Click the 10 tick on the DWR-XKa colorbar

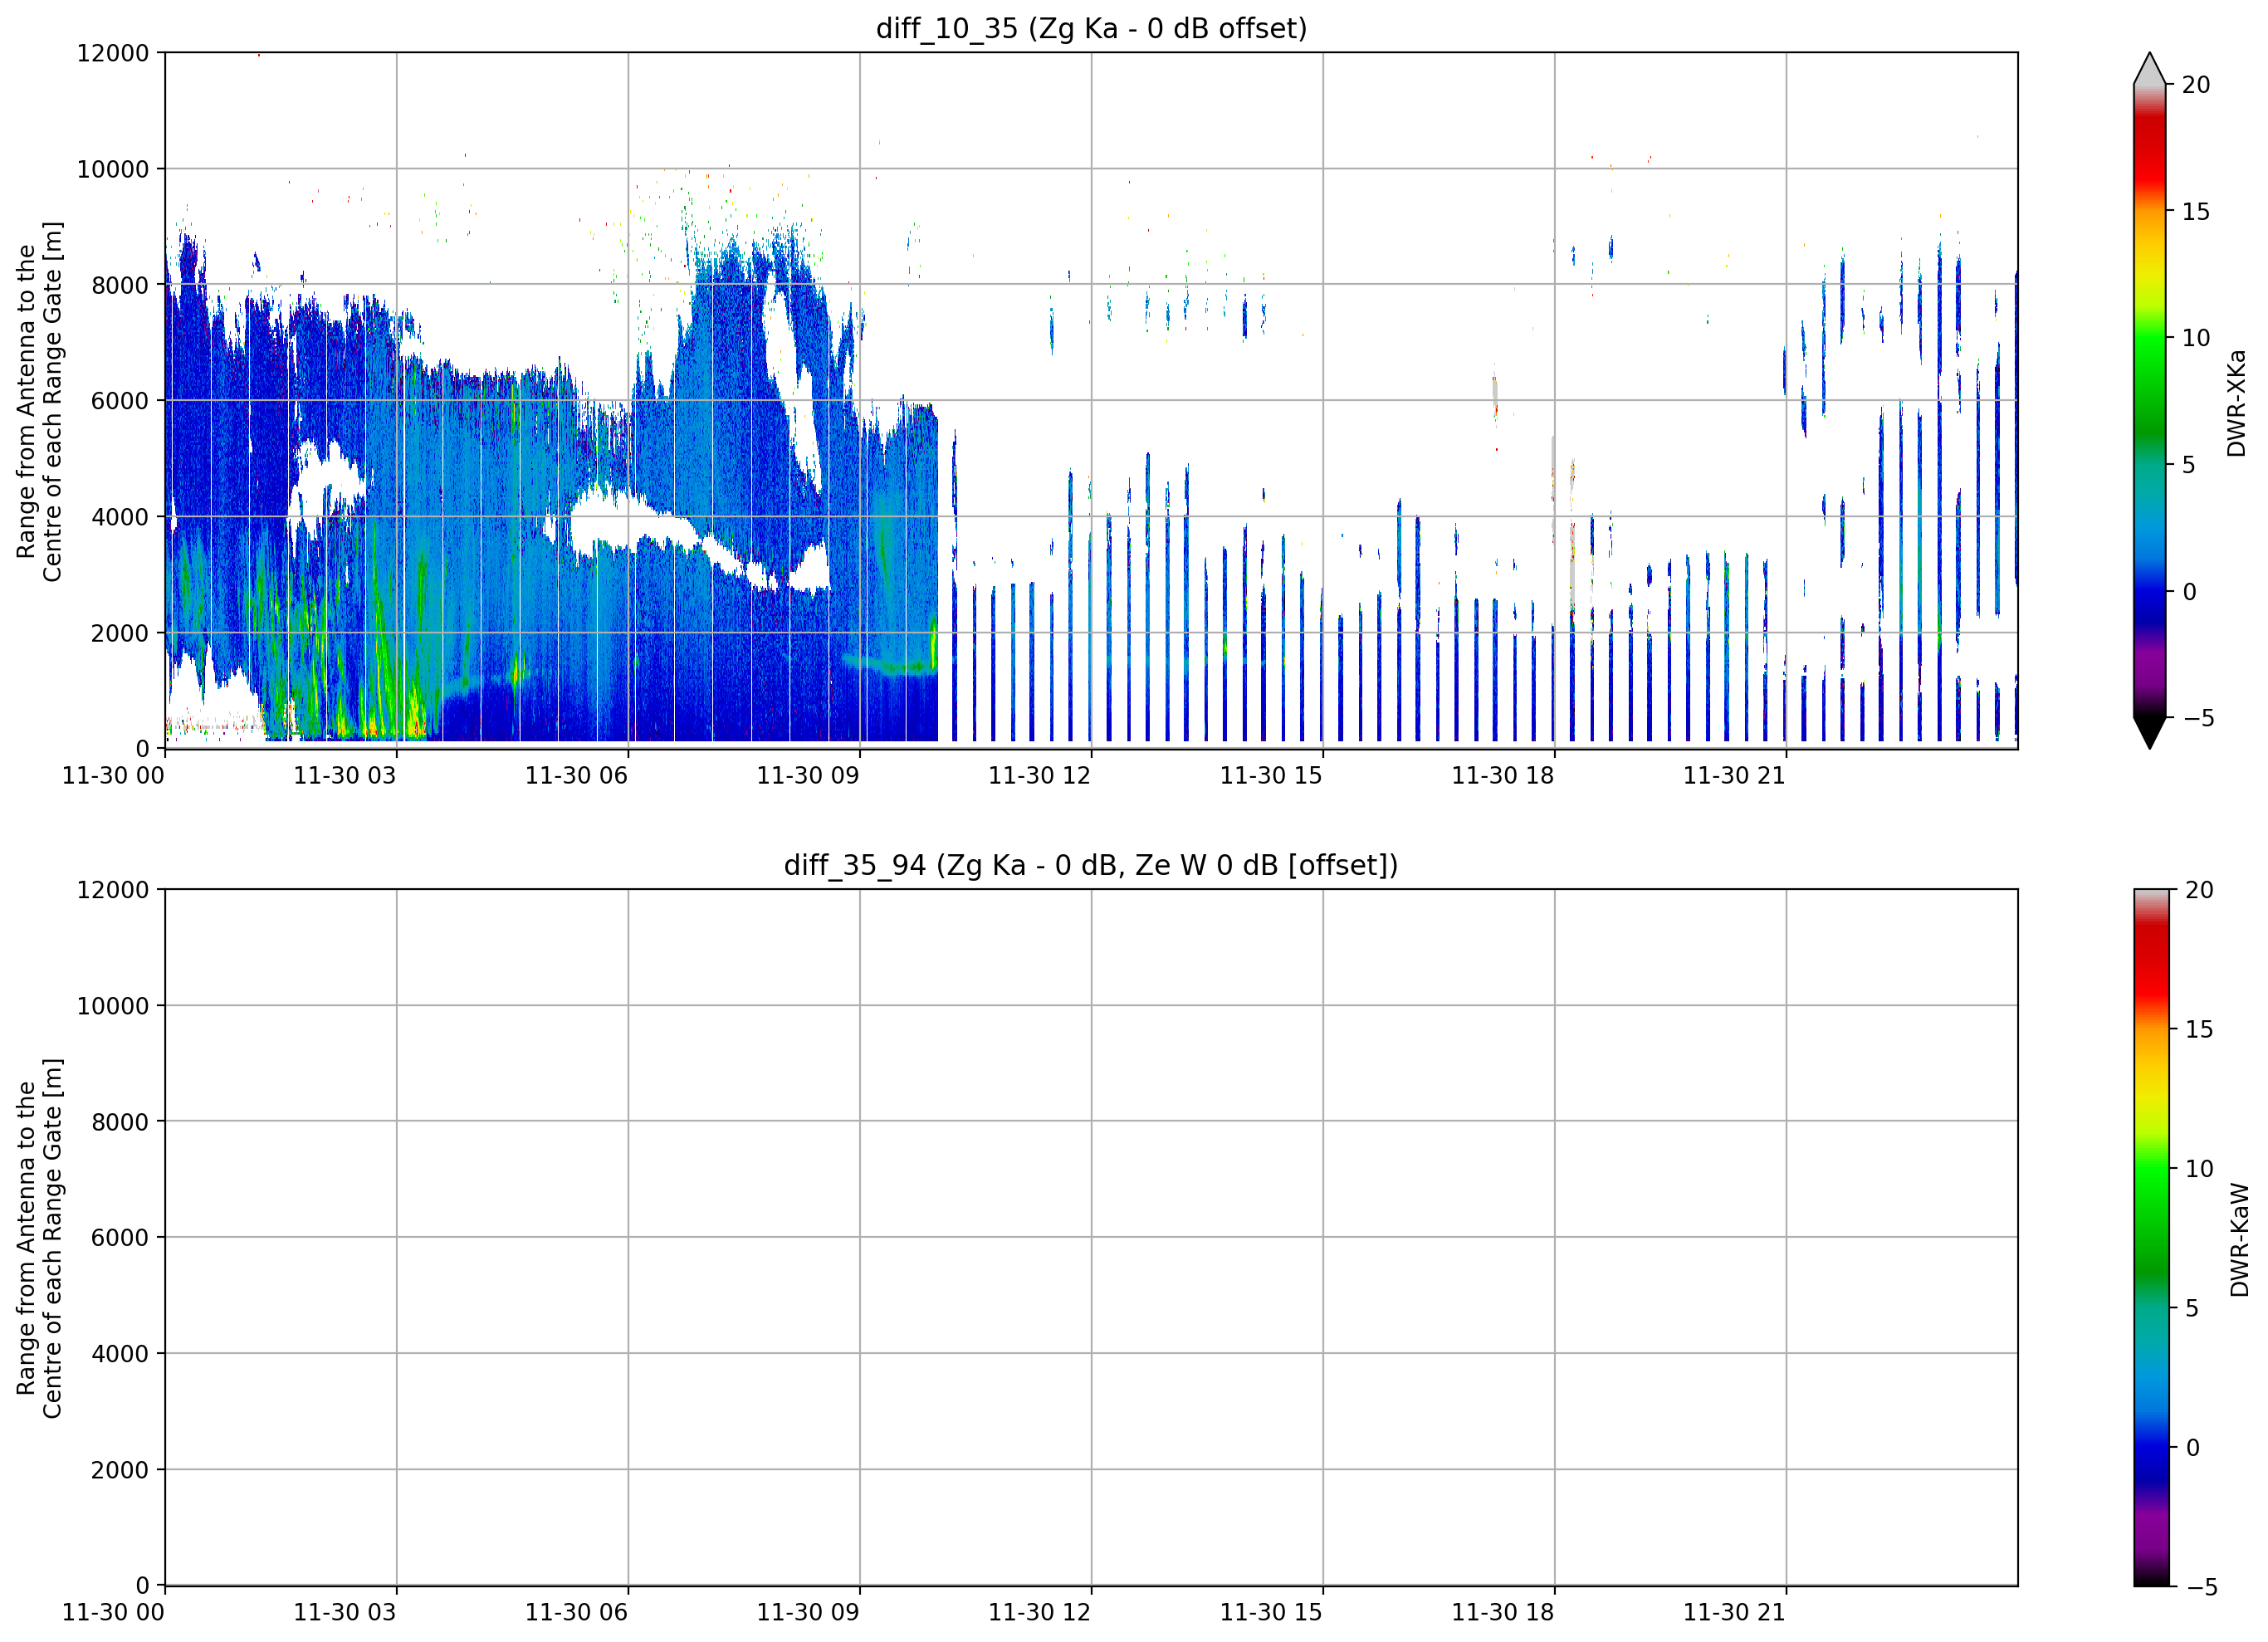pos(2196,338)
